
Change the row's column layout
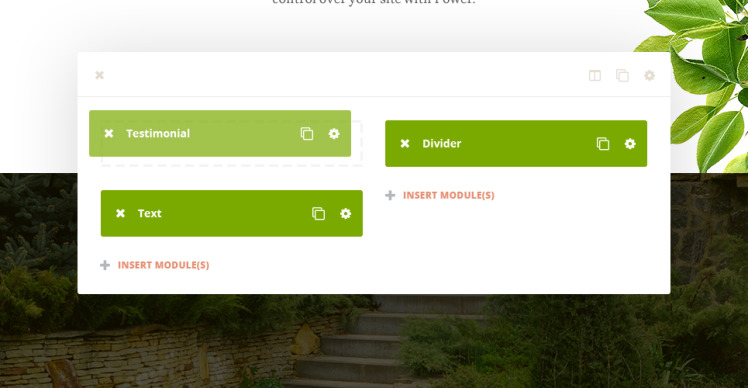595,75
